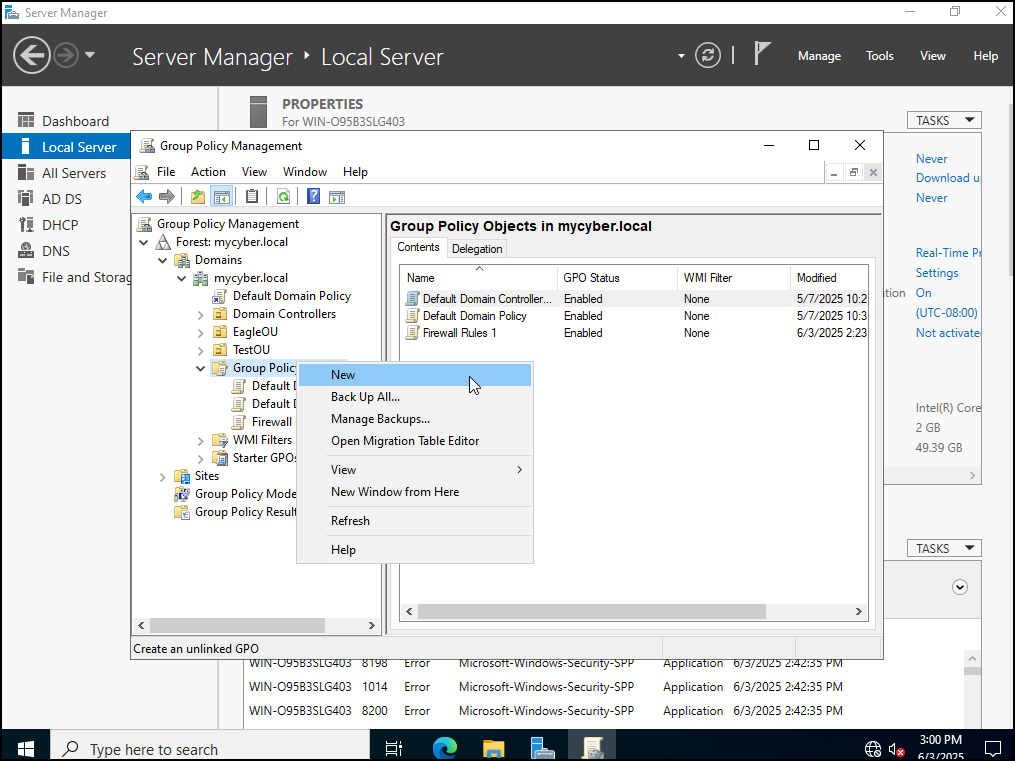The image size is (1015, 761).
Task: Click the AD DS sidebar icon
Action: (26, 198)
